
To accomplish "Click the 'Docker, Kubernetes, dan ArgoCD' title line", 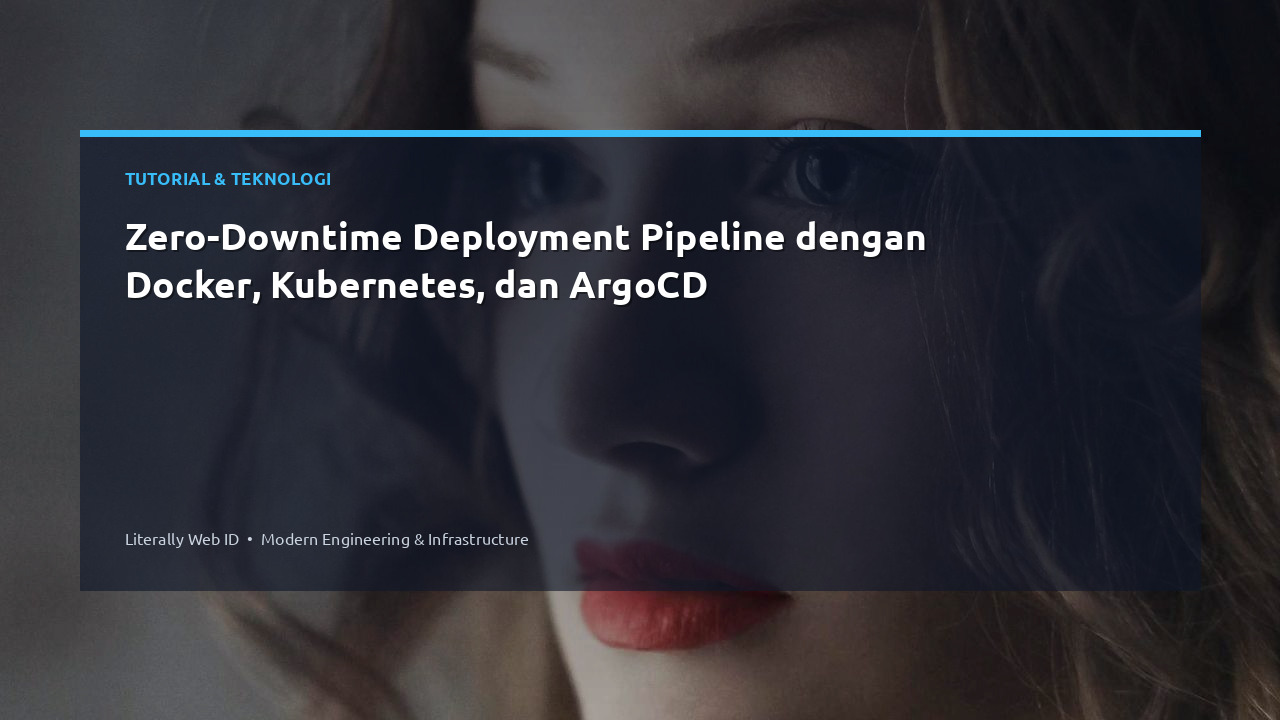I will [x=416, y=286].
